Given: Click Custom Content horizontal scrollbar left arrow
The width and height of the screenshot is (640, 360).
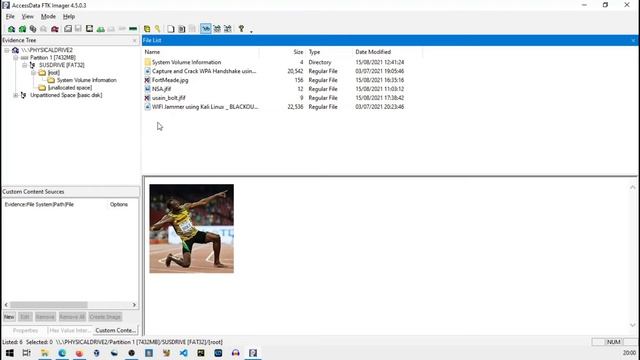Looking at the screenshot, I should pos(6,305).
